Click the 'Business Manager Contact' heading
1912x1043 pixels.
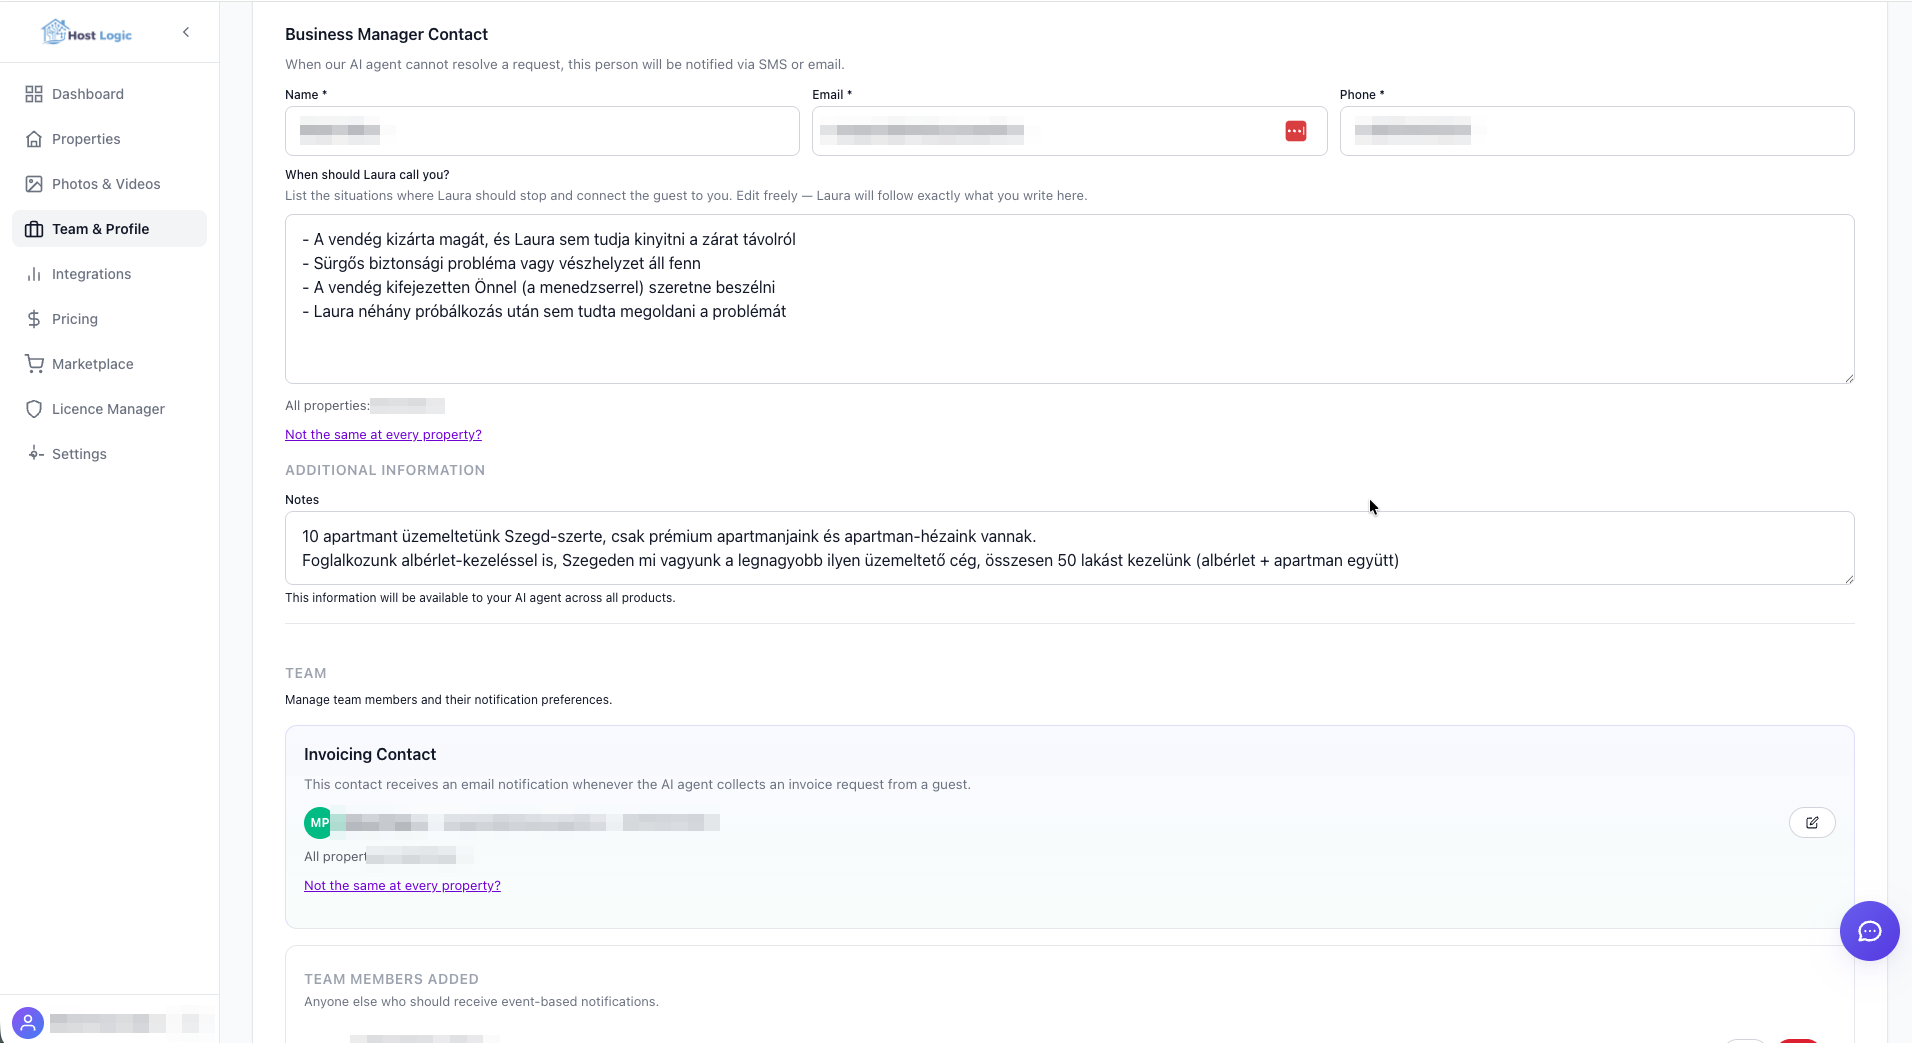tap(386, 34)
